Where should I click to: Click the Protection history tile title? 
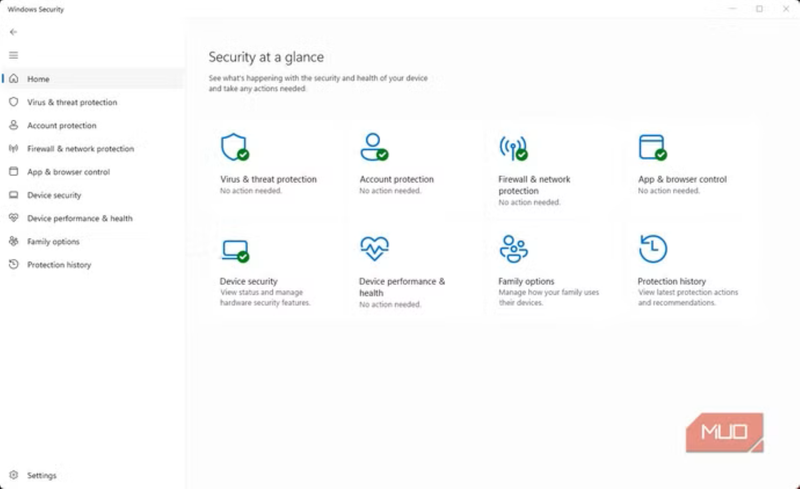click(x=671, y=281)
